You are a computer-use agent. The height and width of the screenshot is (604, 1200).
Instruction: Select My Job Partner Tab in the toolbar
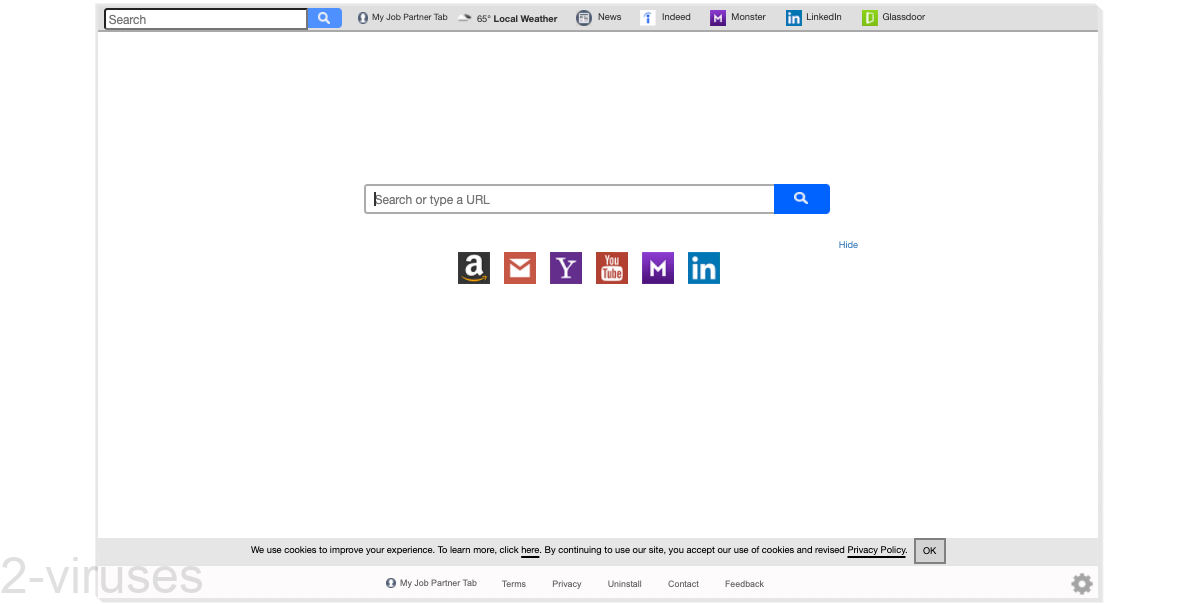(x=401, y=17)
